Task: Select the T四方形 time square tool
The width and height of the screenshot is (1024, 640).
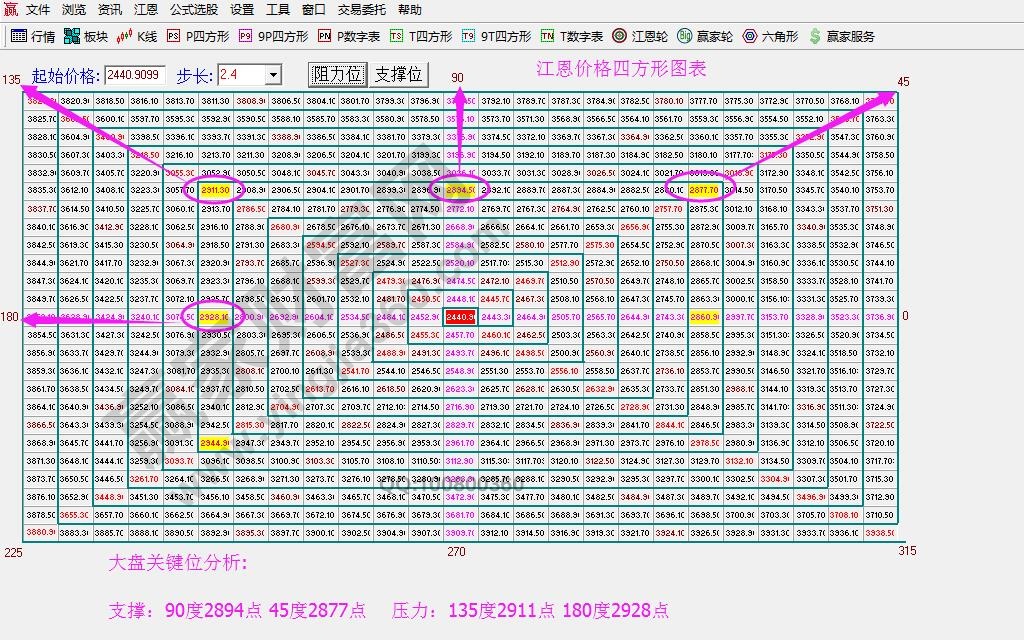Action: click(421, 36)
